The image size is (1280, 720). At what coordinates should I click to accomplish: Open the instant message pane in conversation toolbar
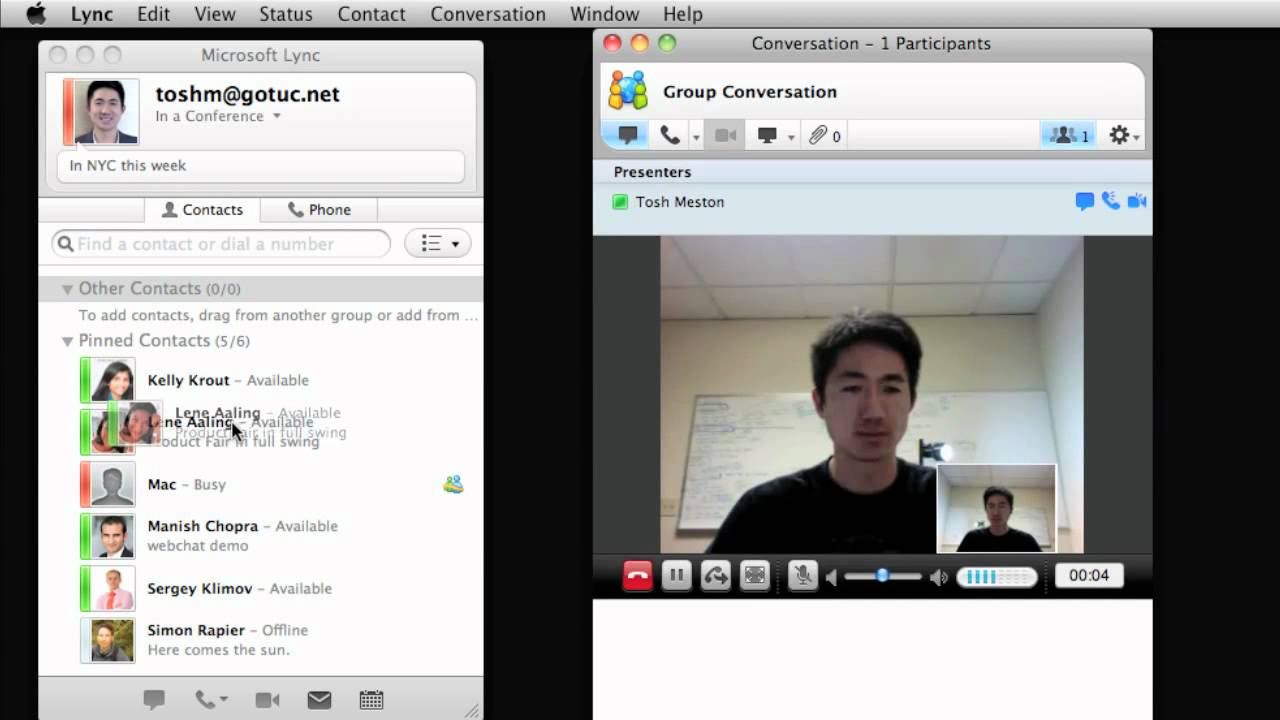627,135
